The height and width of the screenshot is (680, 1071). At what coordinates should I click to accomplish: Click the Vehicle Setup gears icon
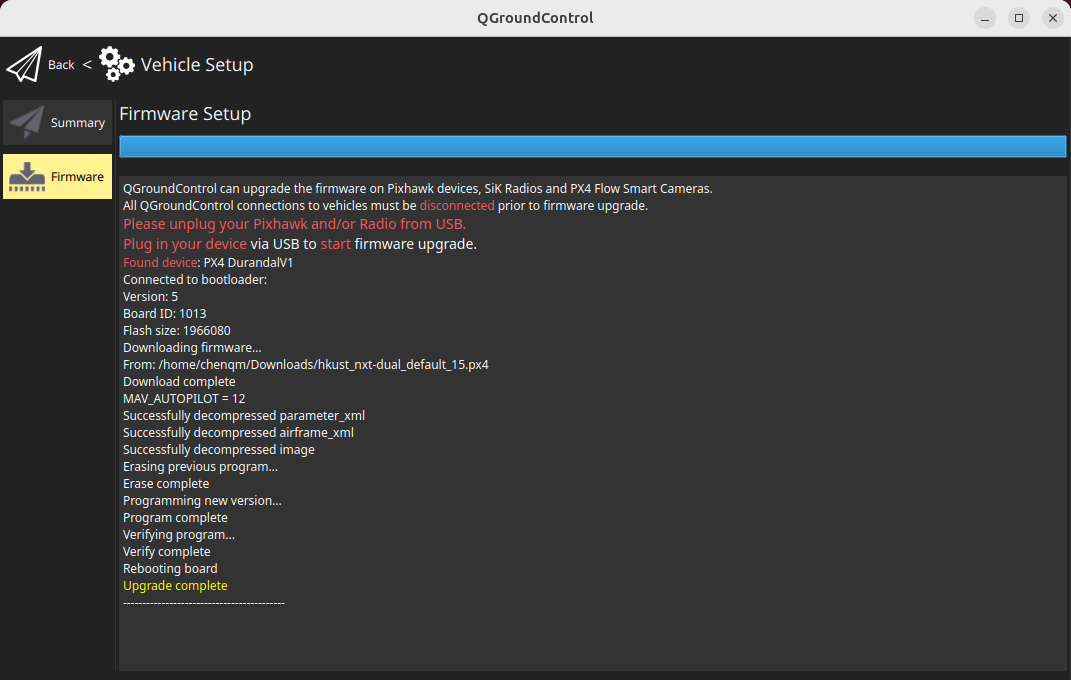[x=116, y=64]
